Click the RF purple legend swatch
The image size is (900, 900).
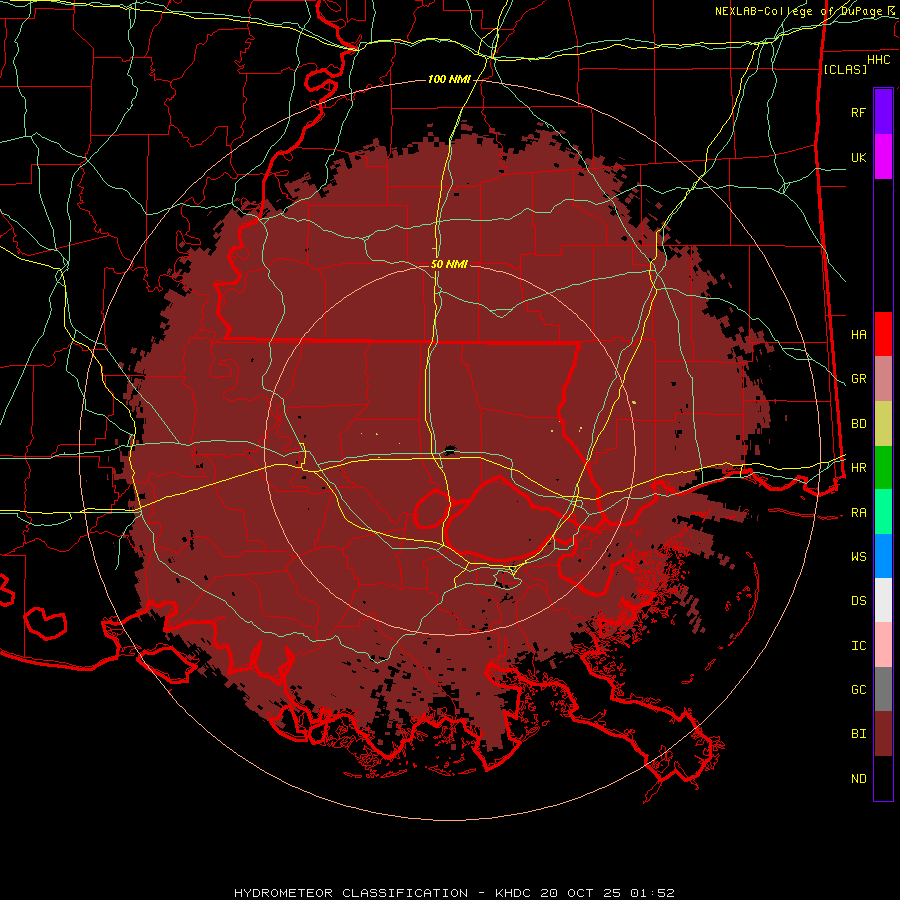pos(883,112)
